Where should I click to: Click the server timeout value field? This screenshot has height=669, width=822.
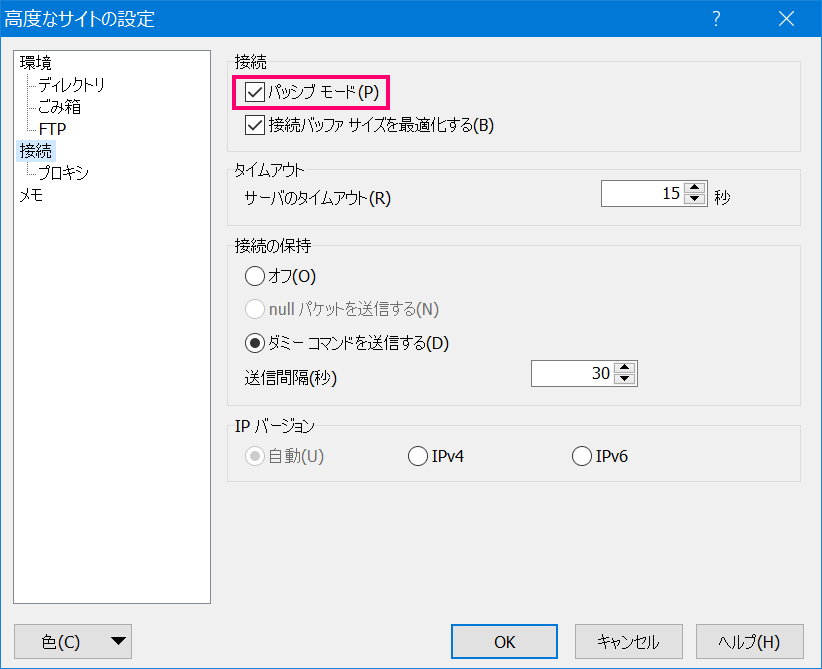click(x=643, y=193)
